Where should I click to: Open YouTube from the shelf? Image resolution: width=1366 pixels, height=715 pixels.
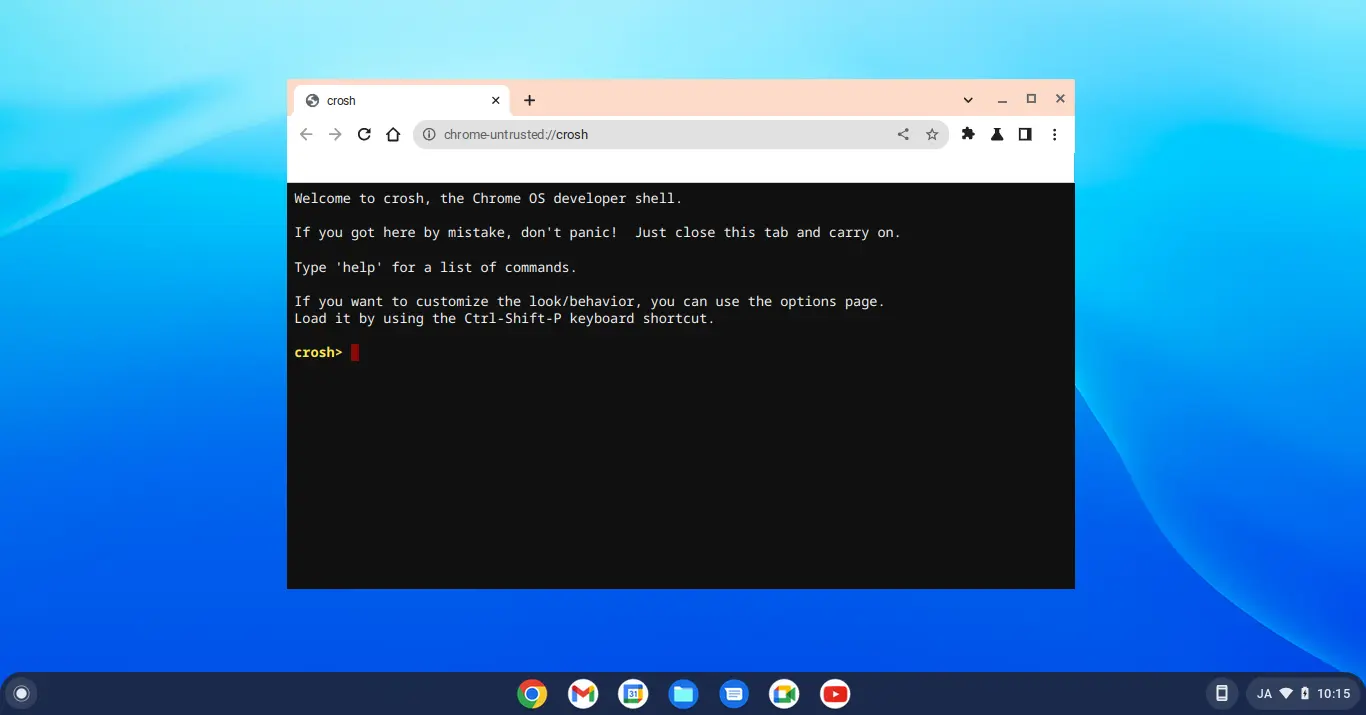tap(834, 693)
